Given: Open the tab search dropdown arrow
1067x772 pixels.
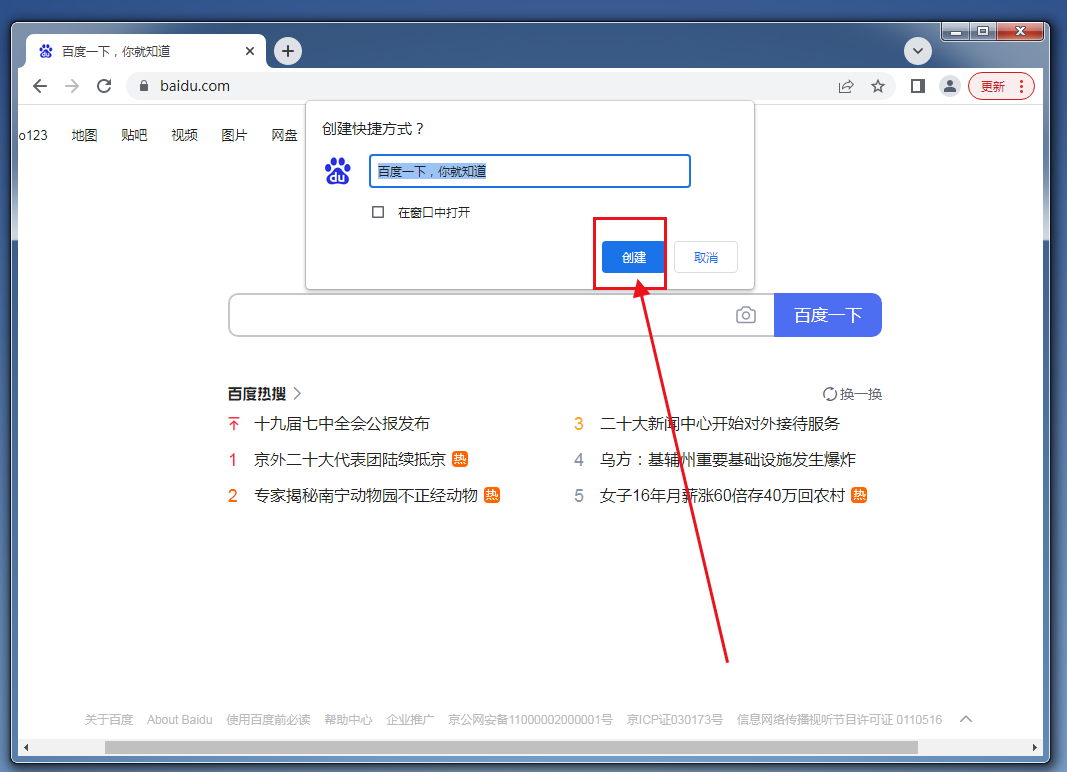Looking at the screenshot, I should pyautogui.click(x=917, y=51).
